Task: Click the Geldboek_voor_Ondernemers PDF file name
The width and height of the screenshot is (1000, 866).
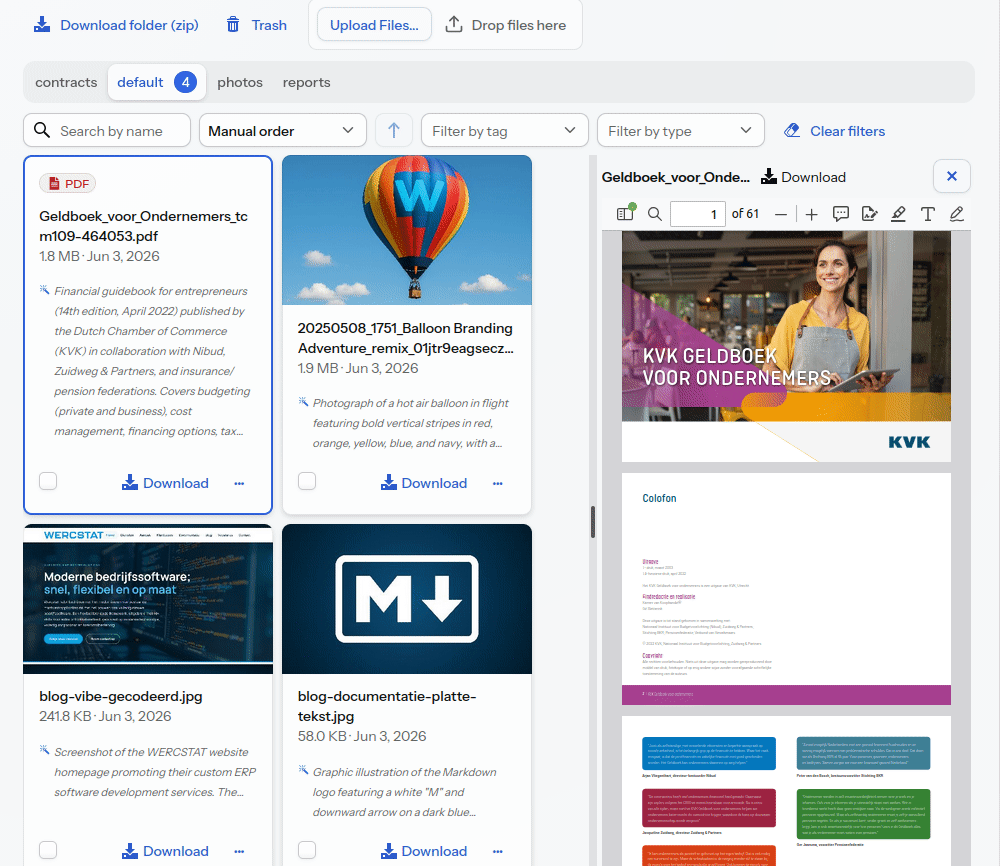Action: pyautogui.click(x=143, y=226)
